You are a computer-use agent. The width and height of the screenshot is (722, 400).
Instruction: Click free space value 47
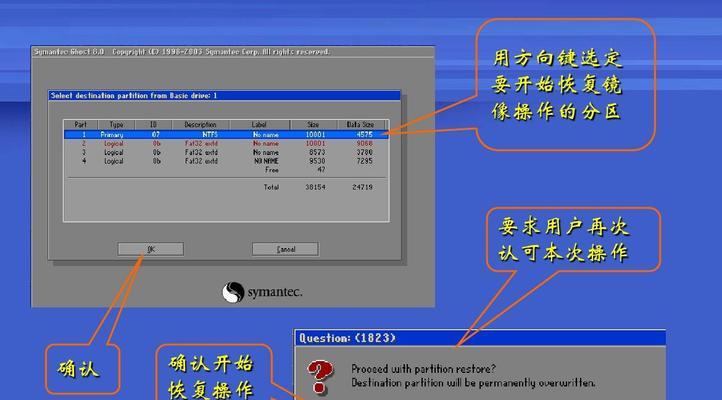tap(321, 170)
